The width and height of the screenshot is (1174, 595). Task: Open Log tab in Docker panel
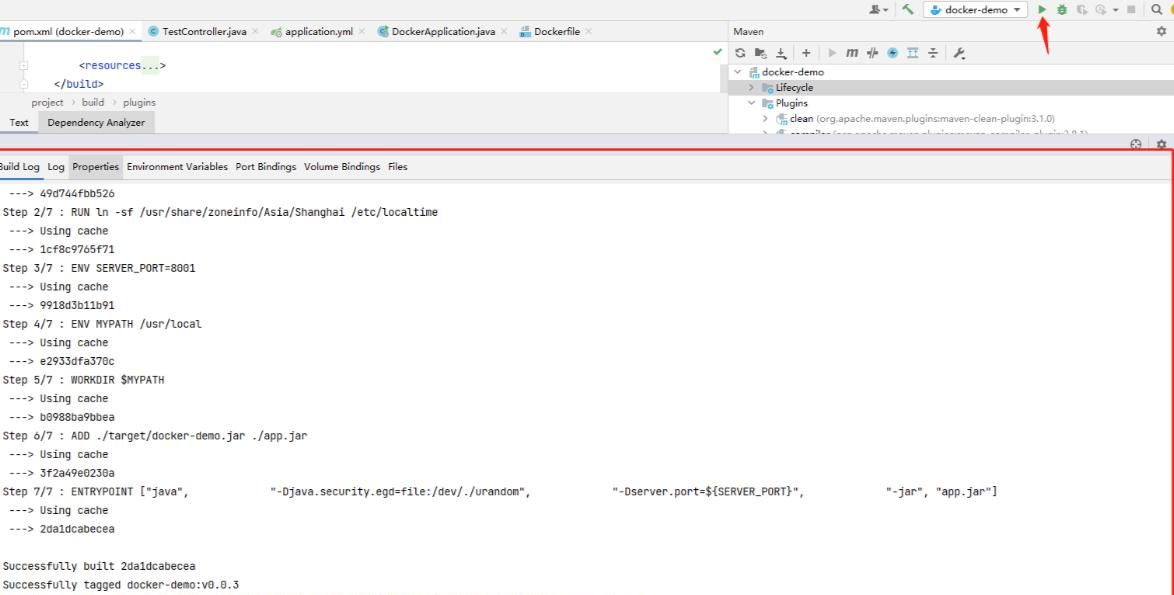point(55,167)
